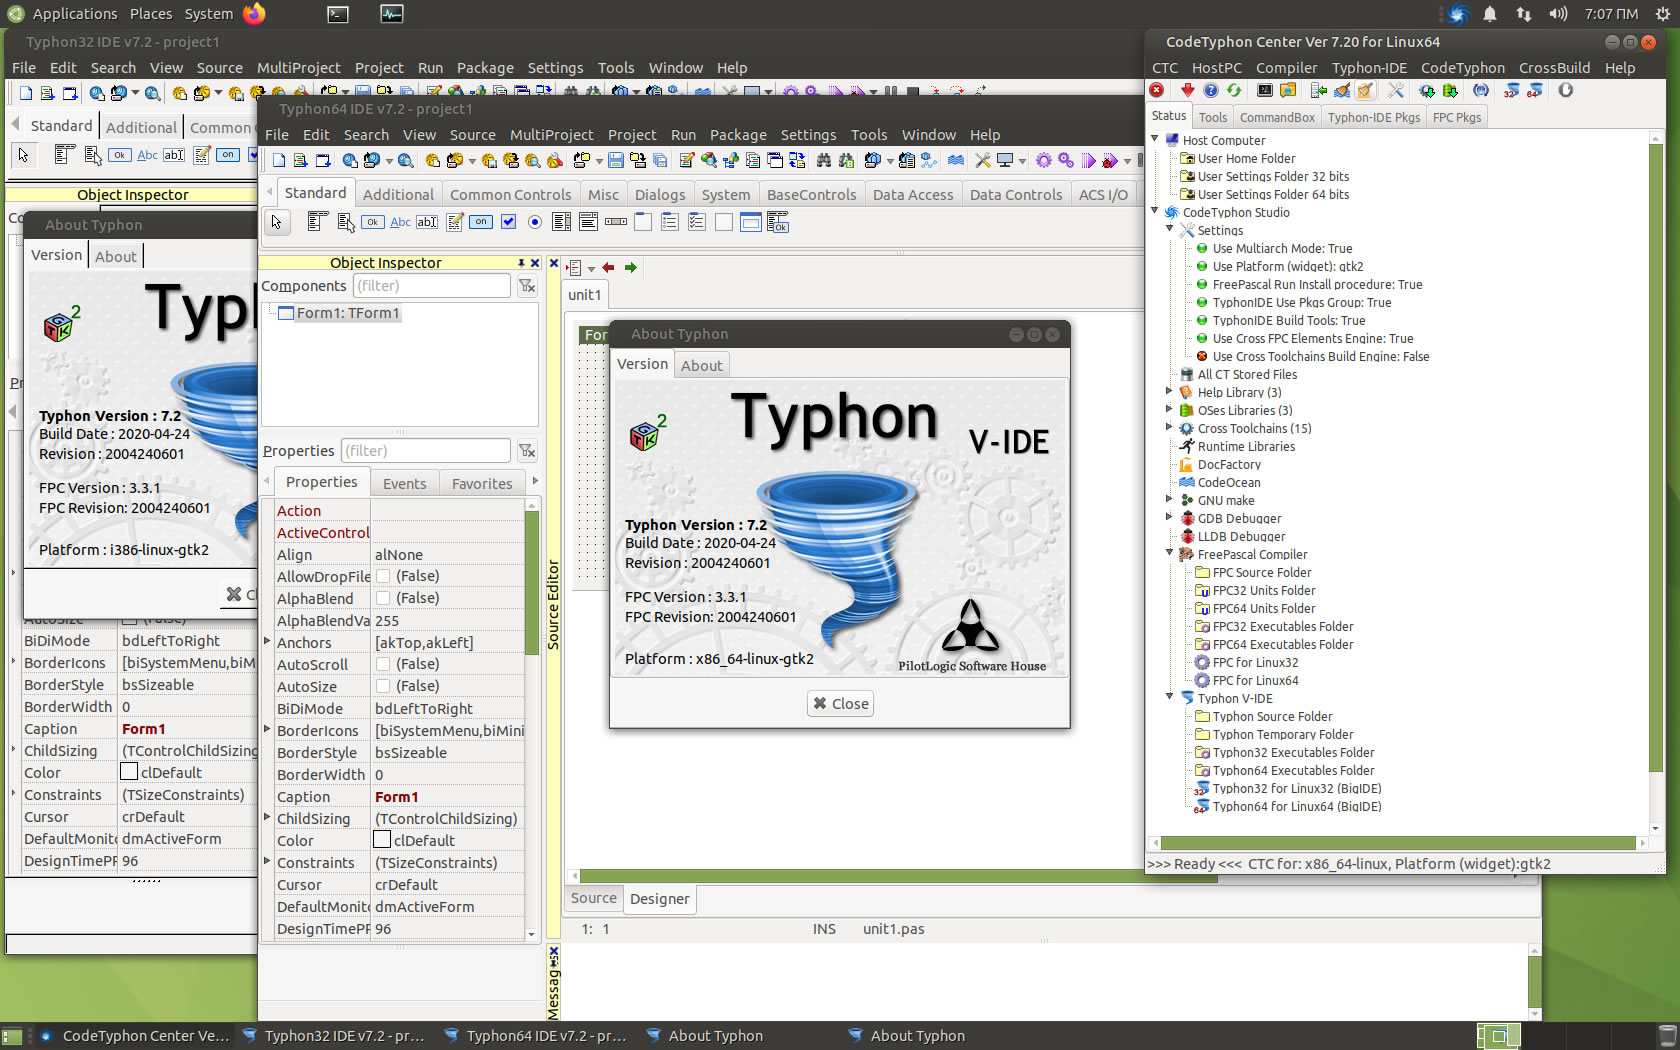Click the green refresh arrows icon in CodeTyphon Center
The height and width of the screenshot is (1050, 1680).
tap(1234, 91)
